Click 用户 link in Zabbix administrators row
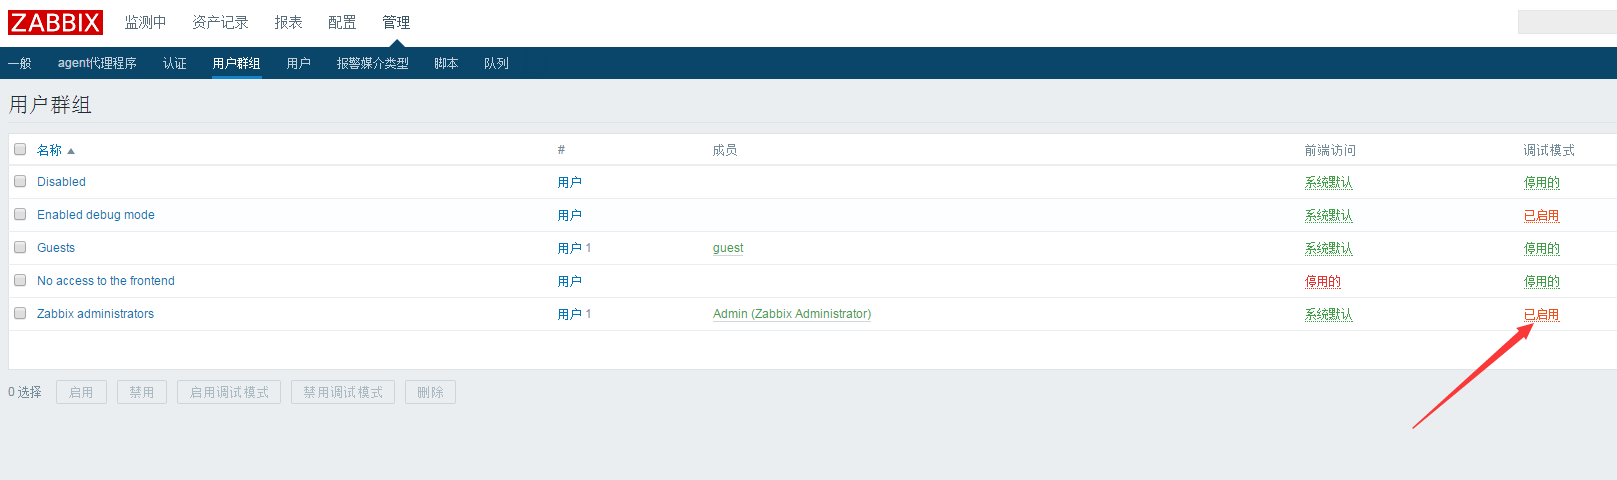Viewport: 1617px width, 480px height. tap(570, 314)
